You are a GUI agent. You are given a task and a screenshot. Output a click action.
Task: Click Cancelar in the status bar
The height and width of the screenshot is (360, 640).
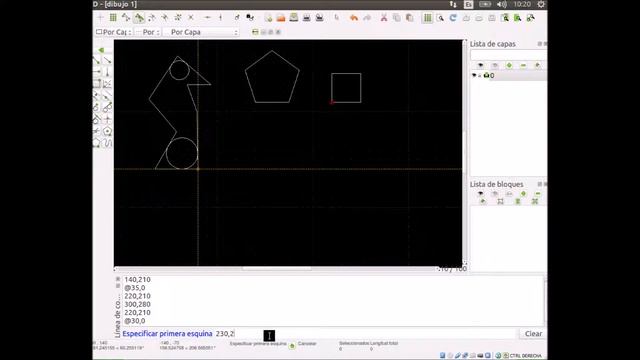[307, 344]
